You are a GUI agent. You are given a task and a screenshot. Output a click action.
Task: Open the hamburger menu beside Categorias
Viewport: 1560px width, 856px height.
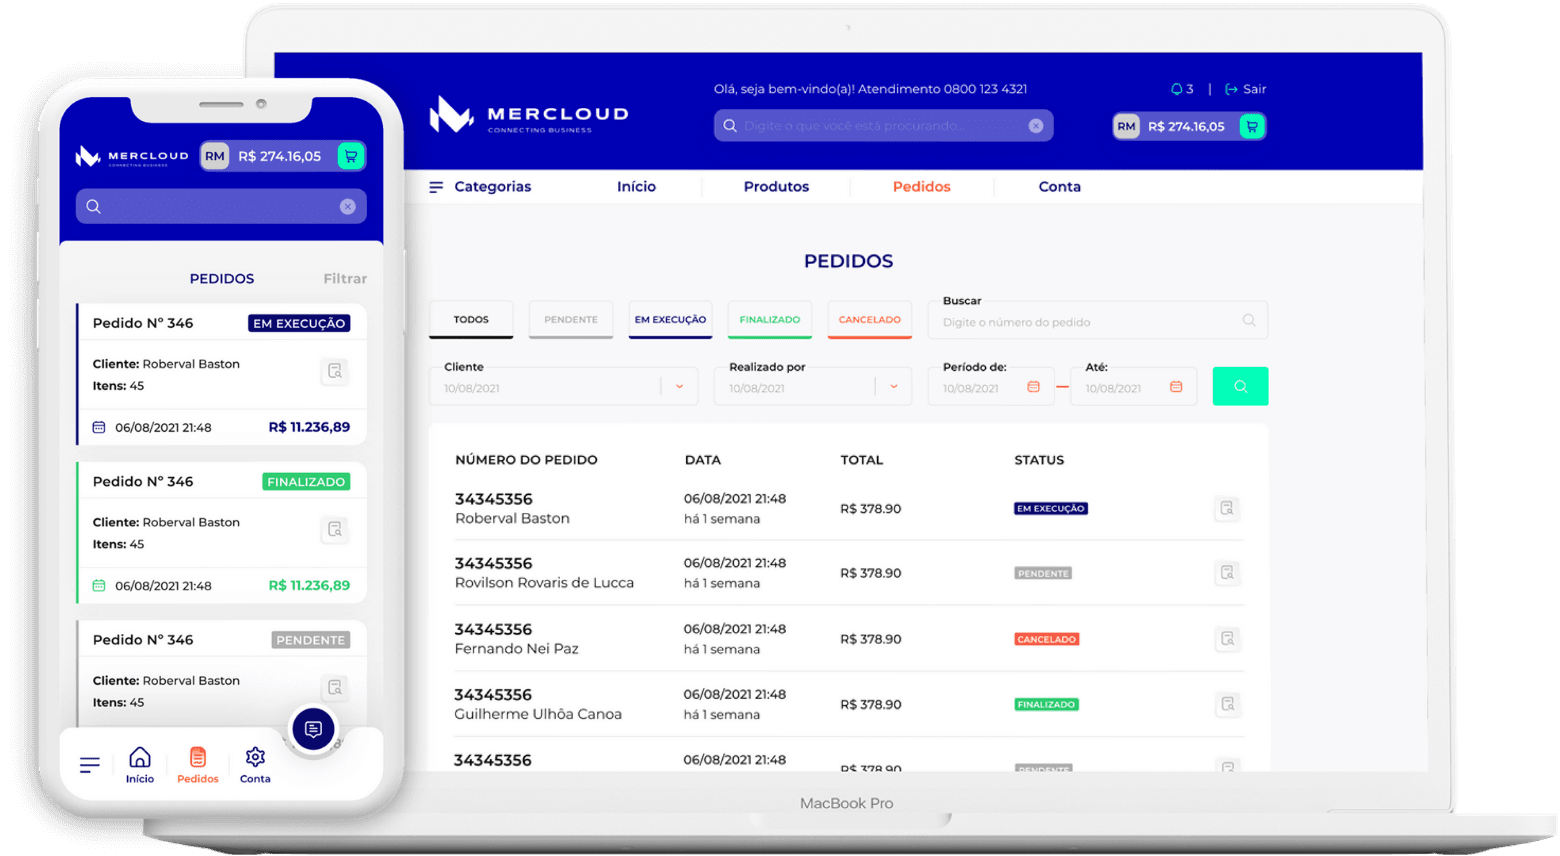point(435,187)
